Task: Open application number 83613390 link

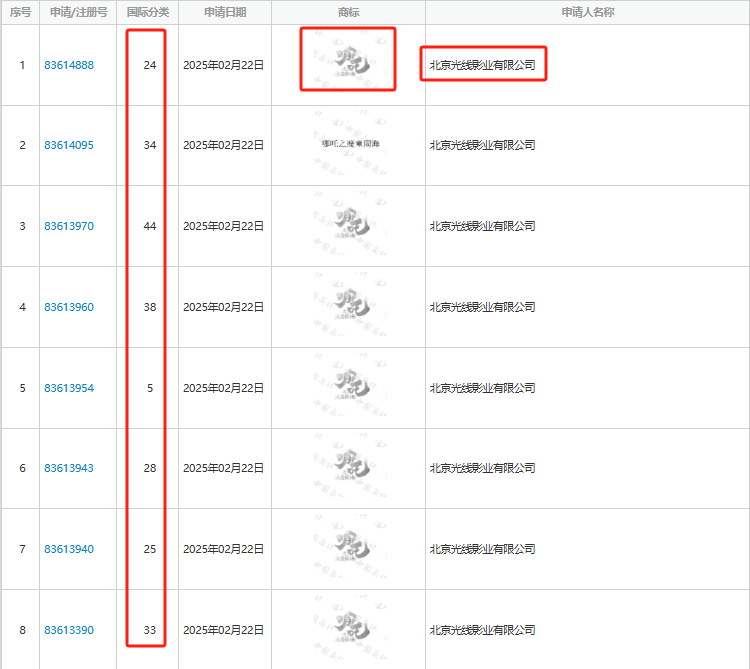Action: [x=69, y=630]
